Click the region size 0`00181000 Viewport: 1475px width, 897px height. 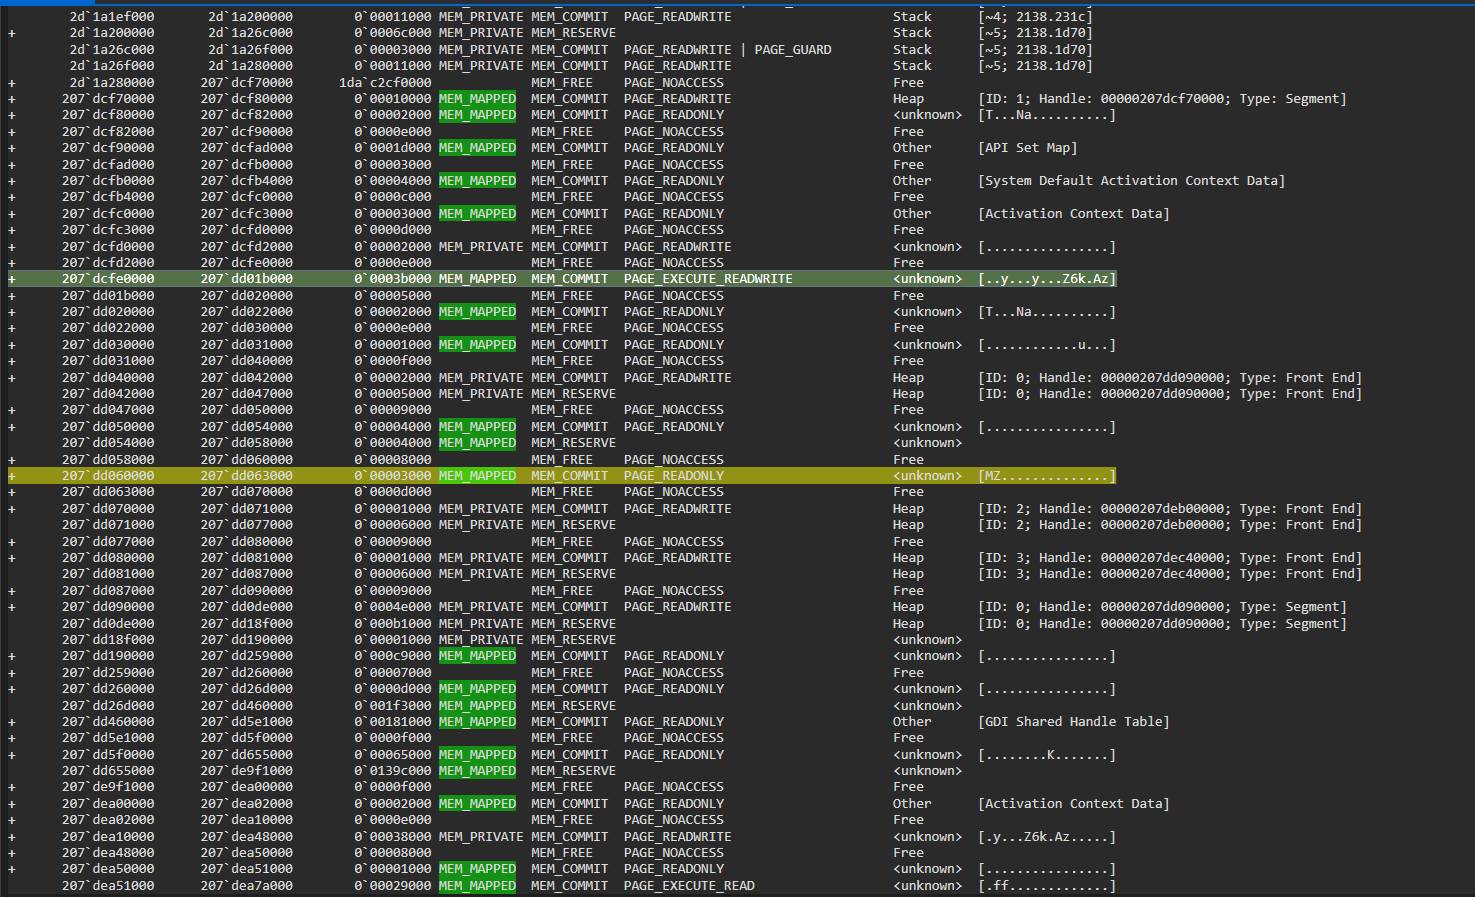tap(393, 722)
